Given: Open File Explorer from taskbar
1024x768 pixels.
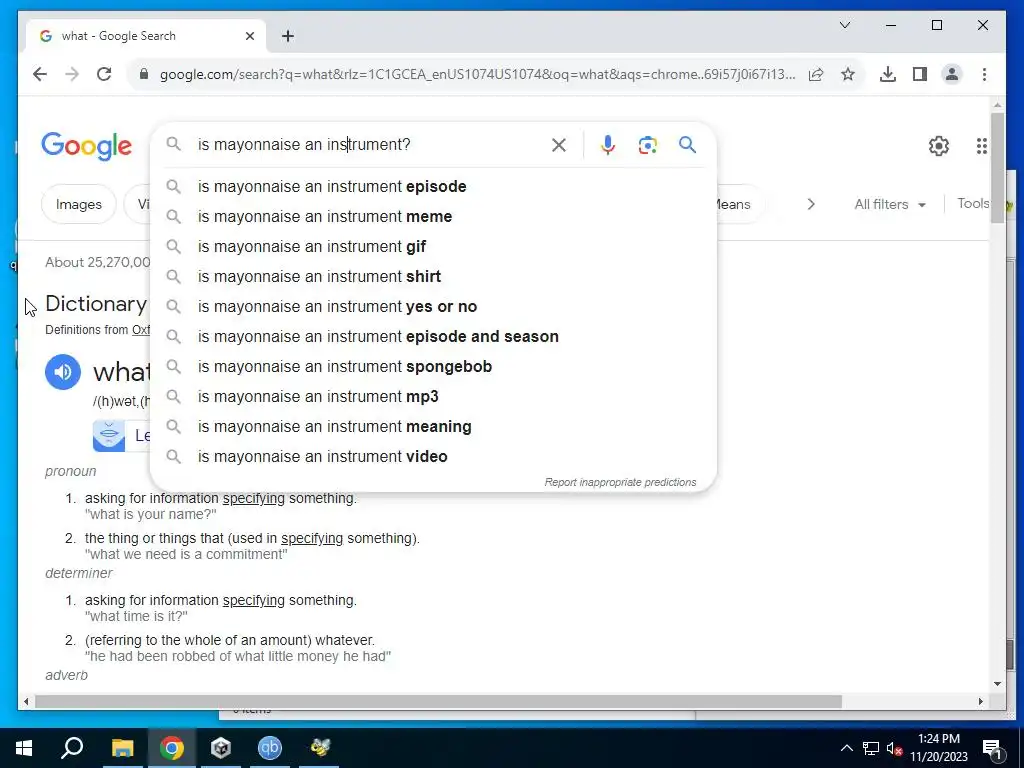Looking at the screenshot, I should coord(122,748).
